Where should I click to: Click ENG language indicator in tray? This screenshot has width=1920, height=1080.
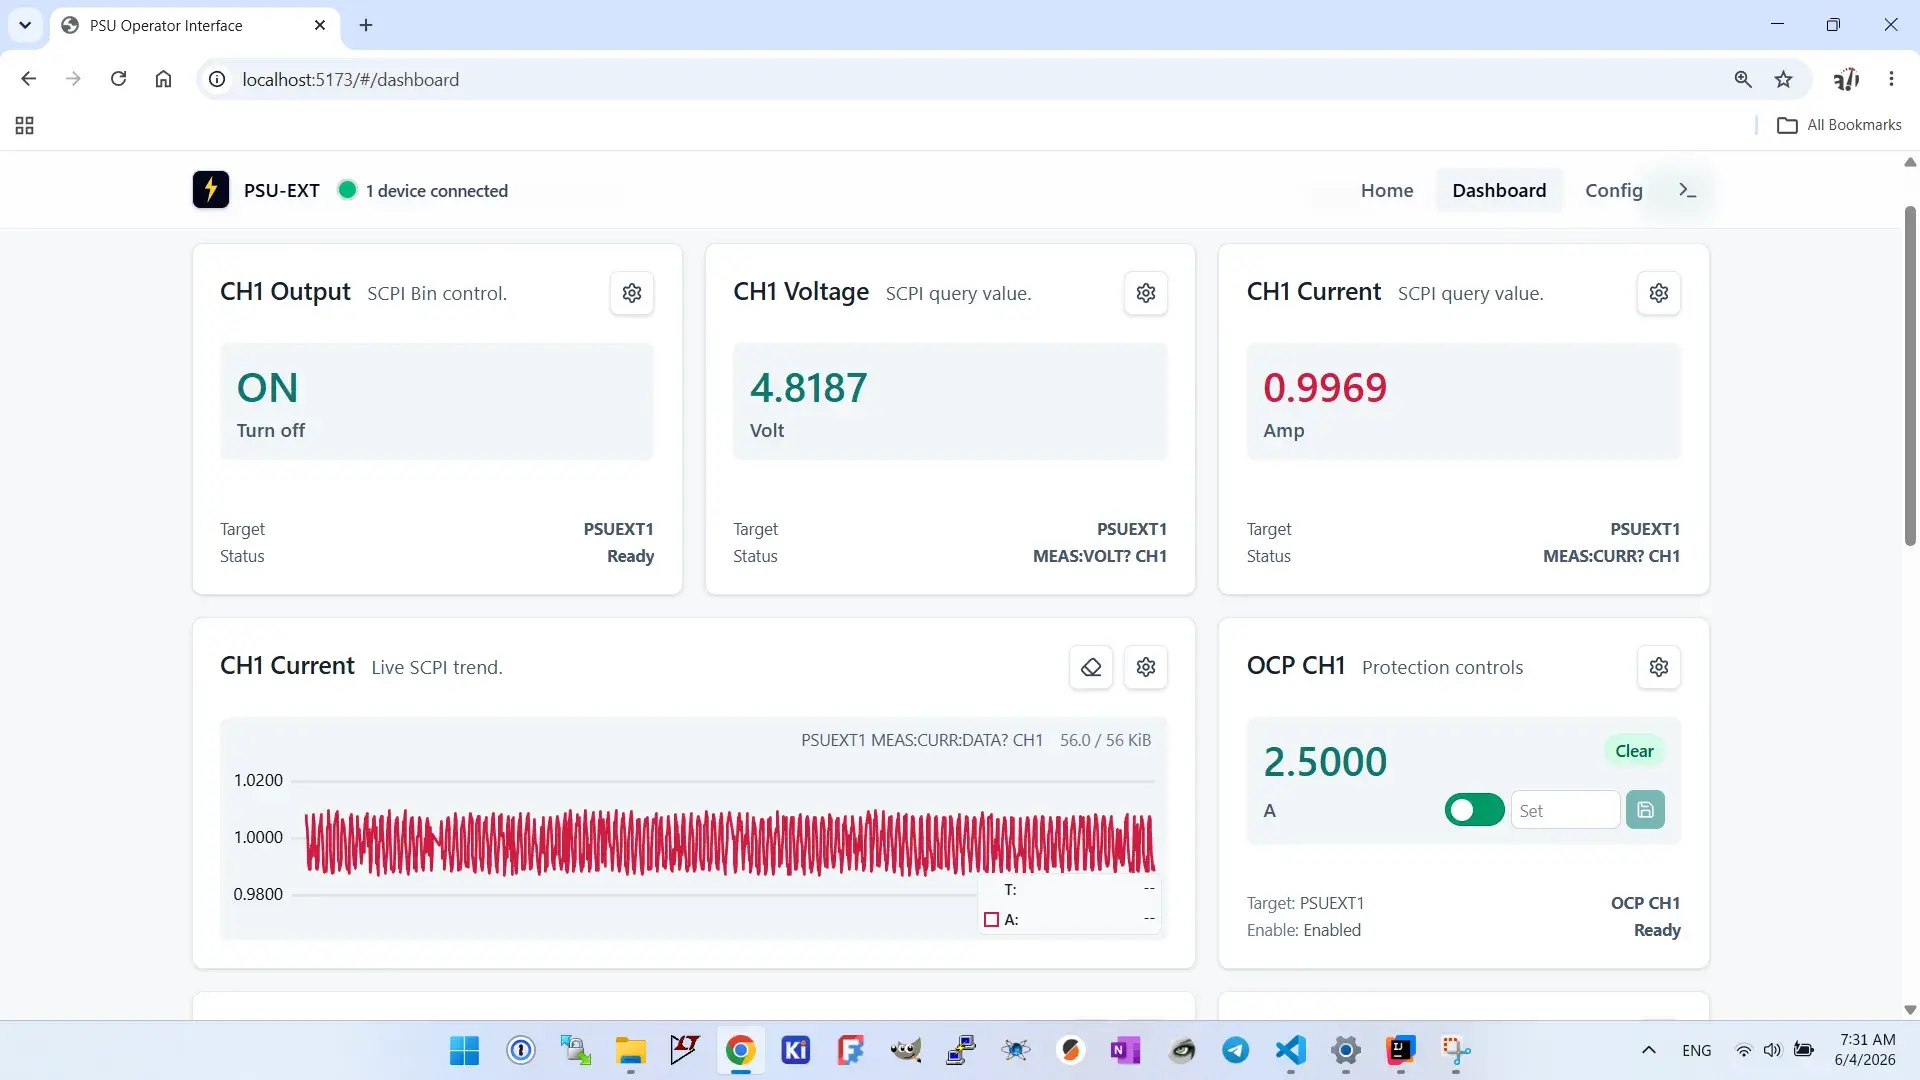coord(1697,1050)
